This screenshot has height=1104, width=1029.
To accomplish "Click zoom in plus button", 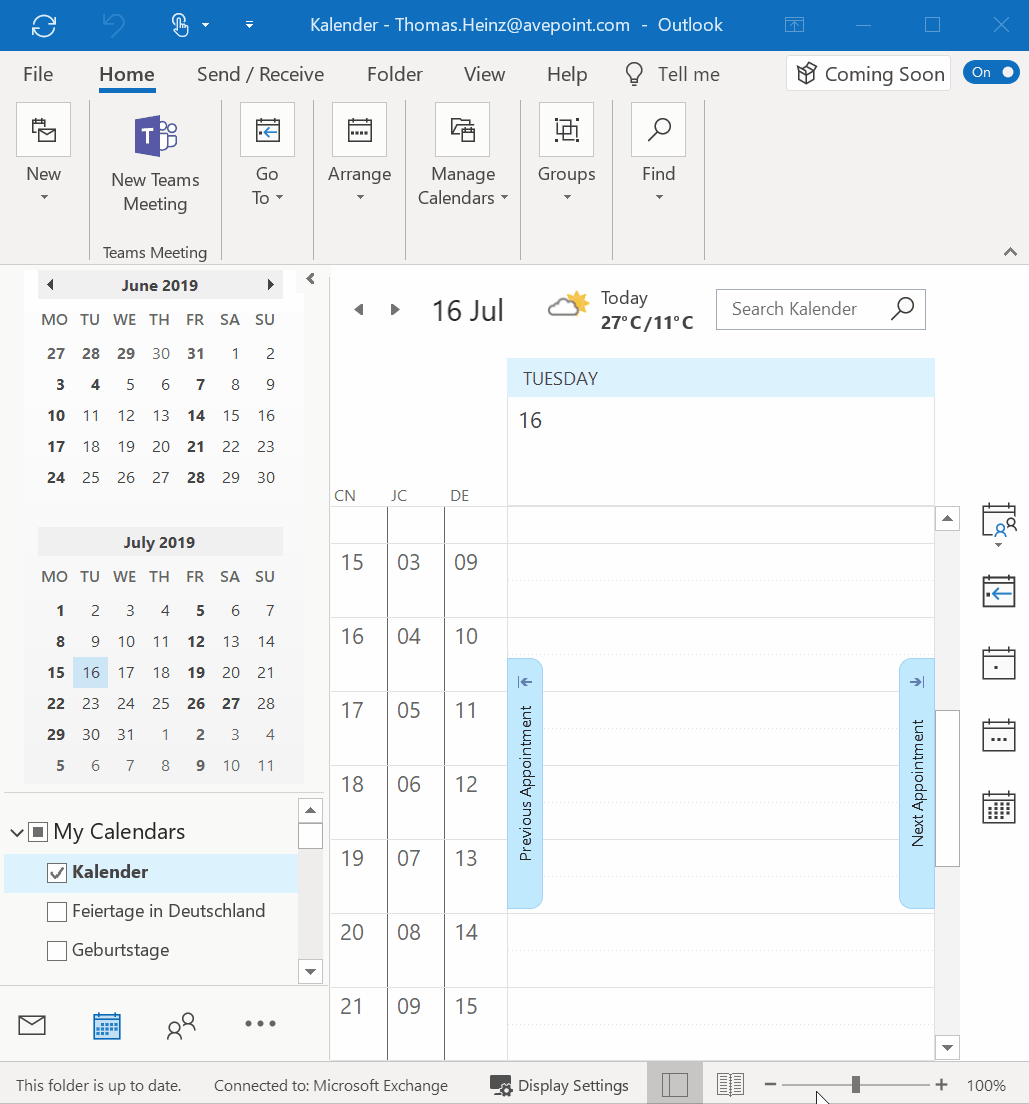I will (942, 1085).
